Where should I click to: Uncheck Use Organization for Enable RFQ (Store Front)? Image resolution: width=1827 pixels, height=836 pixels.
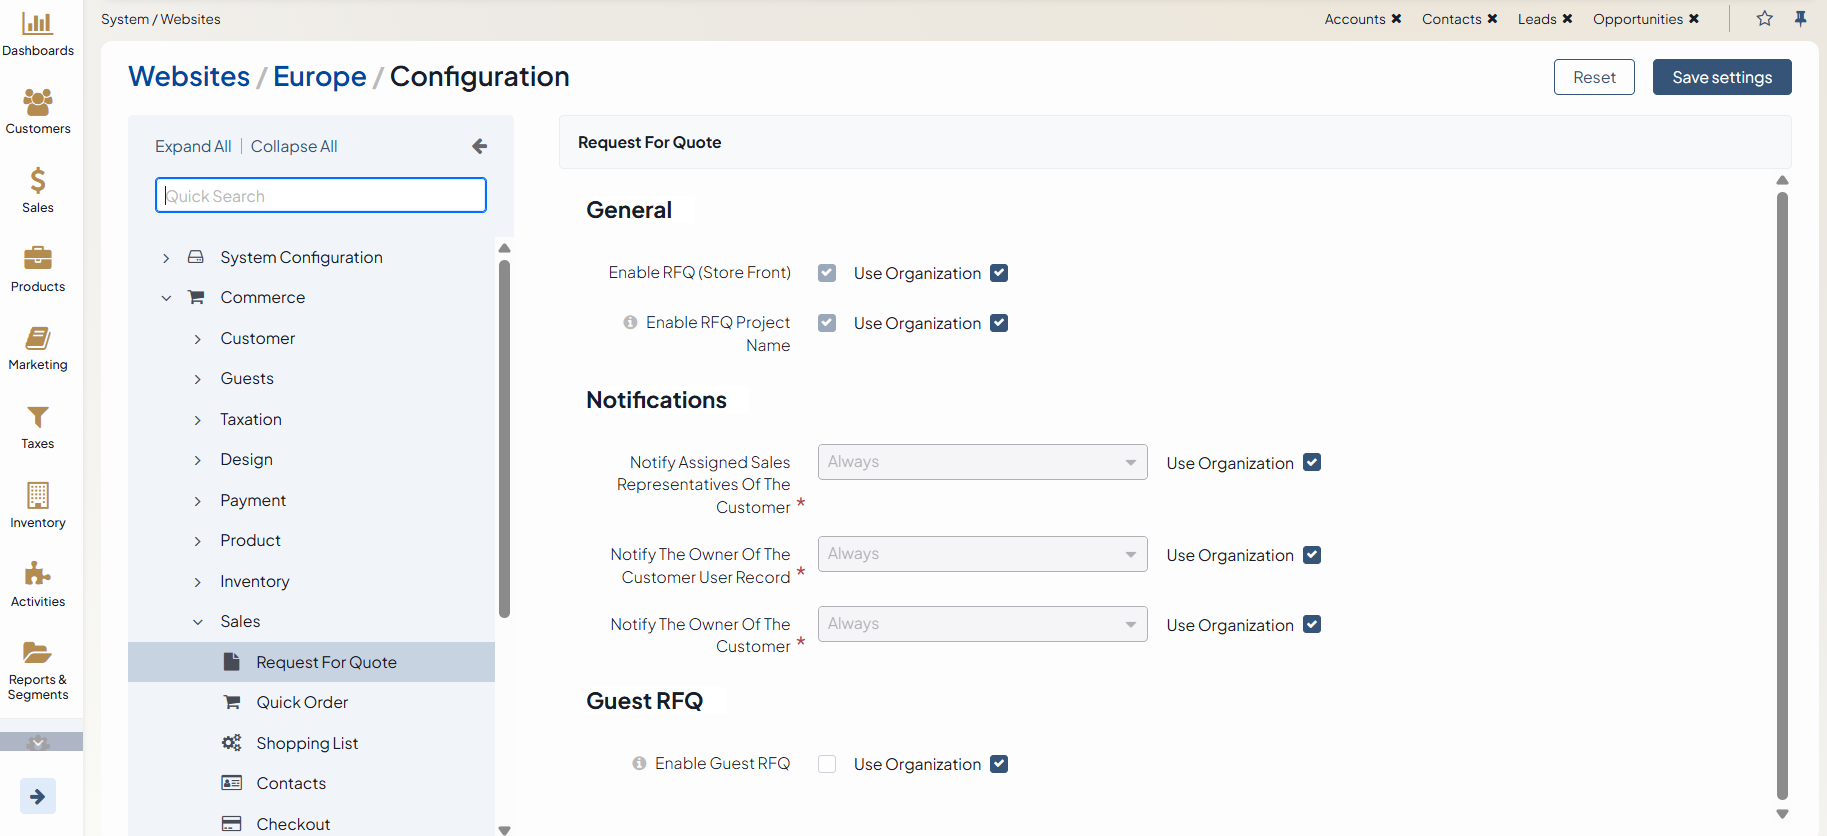pyautogui.click(x=999, y=273)
